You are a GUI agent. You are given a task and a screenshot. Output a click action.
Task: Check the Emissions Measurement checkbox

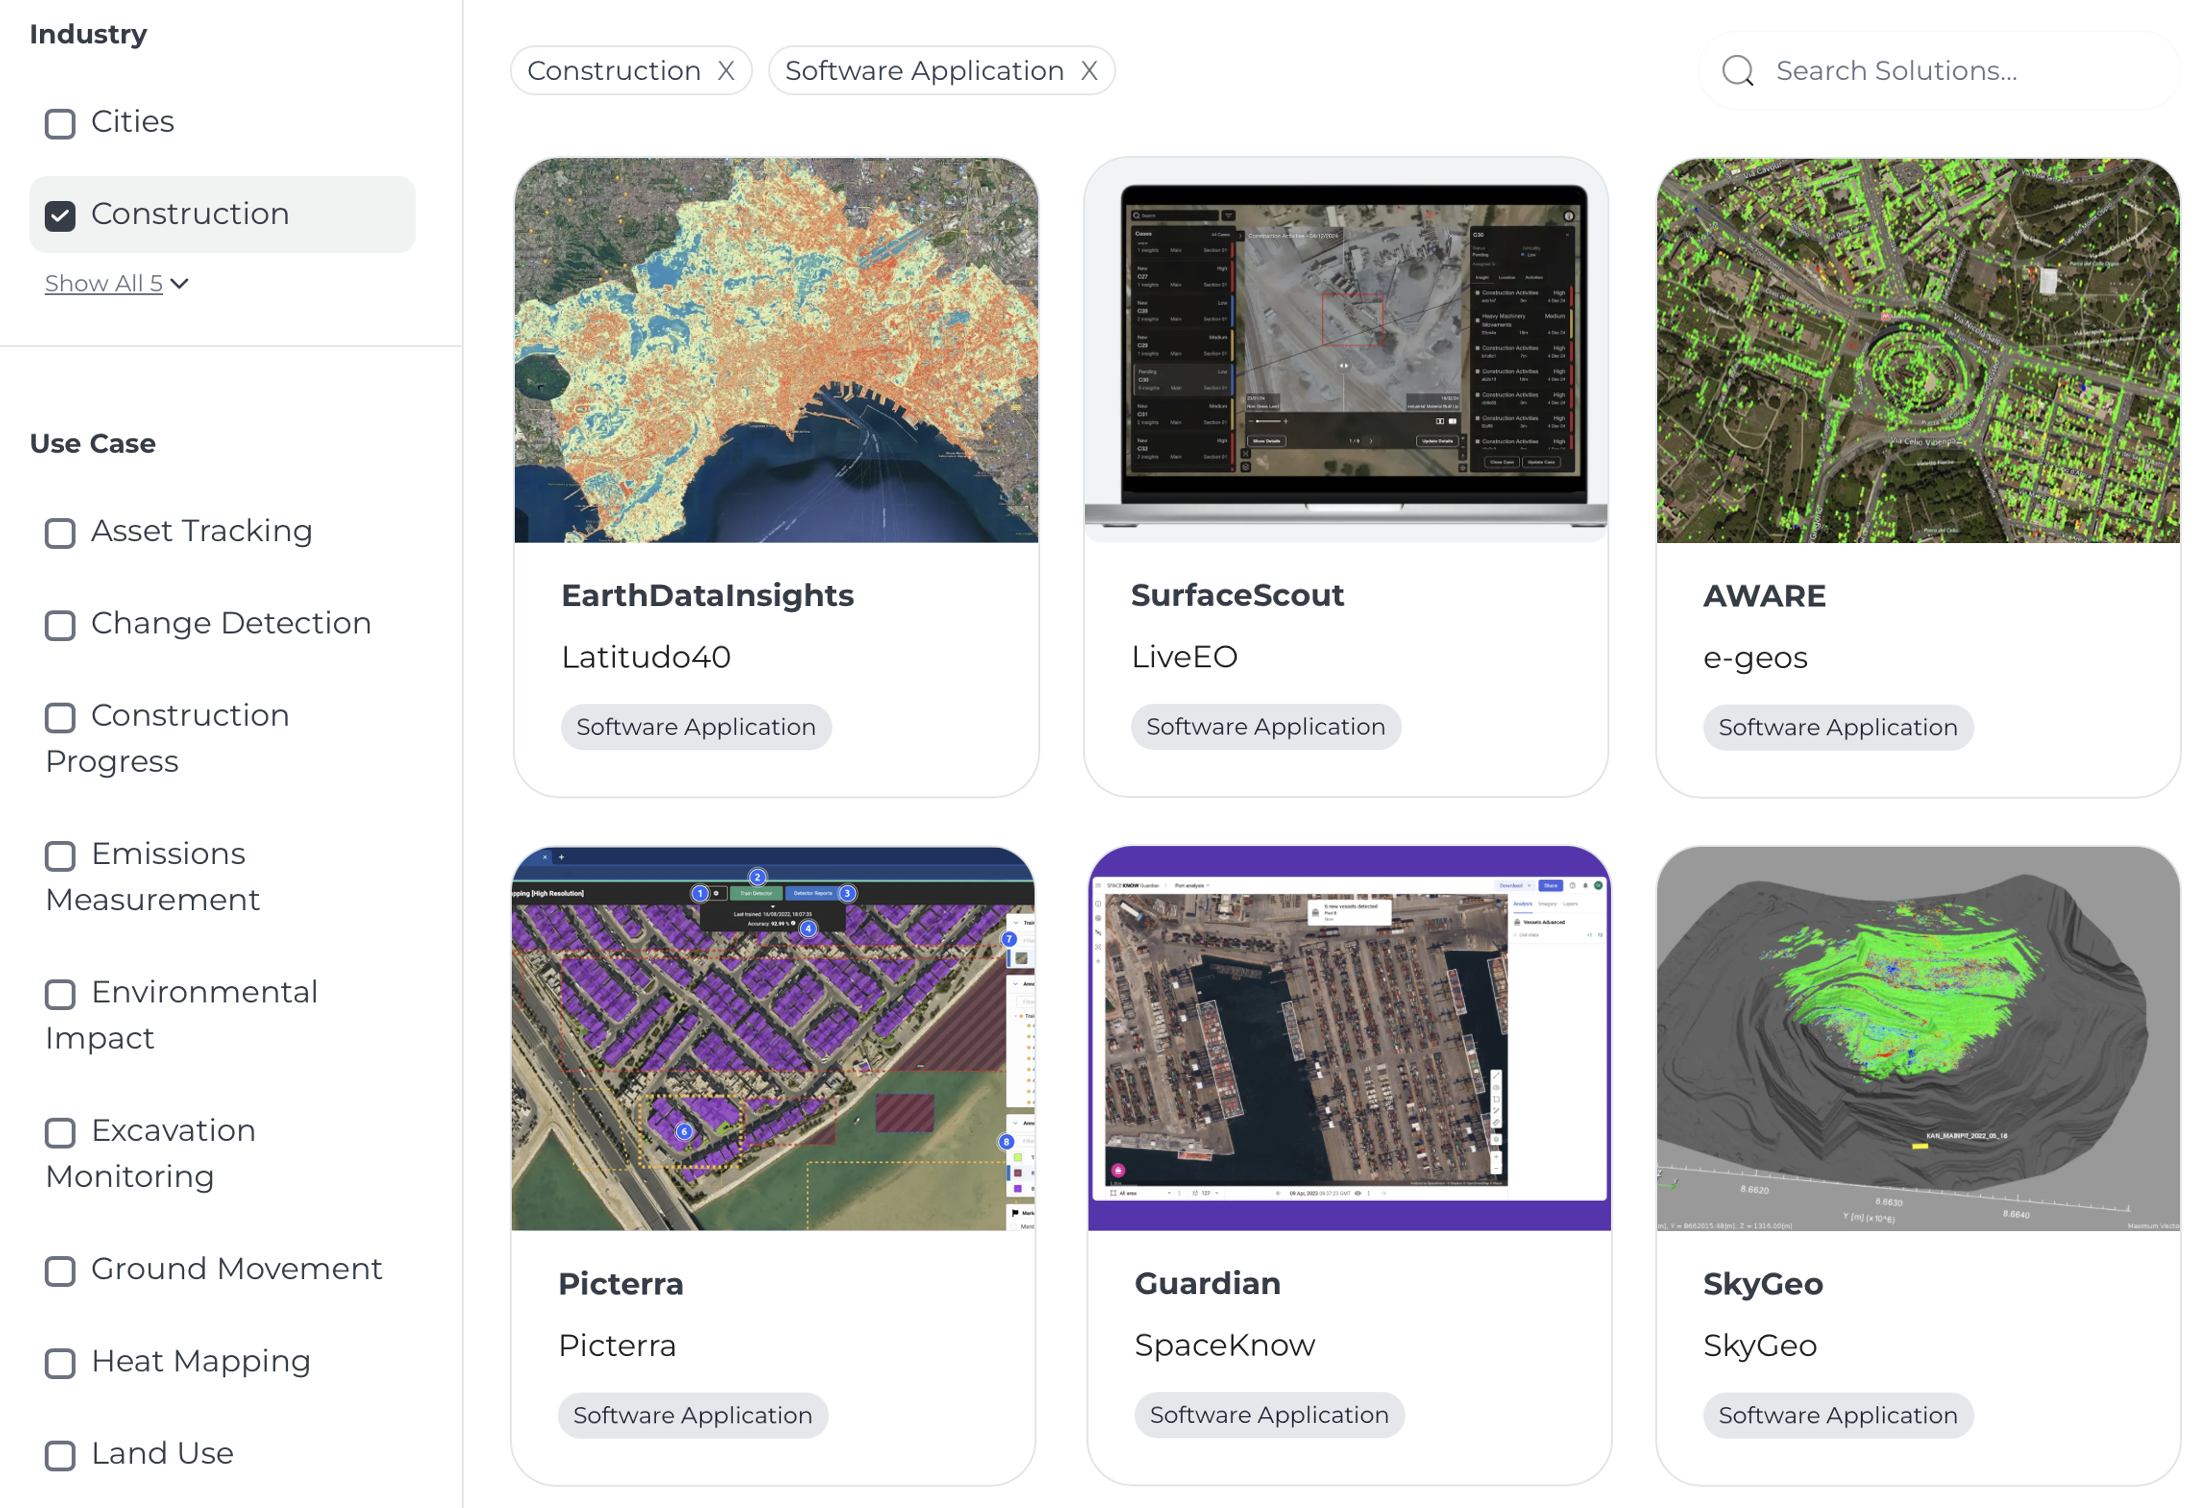coord(60,856)
